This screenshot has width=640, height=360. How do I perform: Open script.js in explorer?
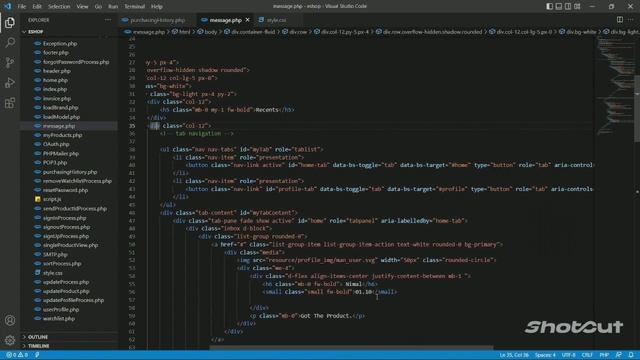tap(52, 199)
